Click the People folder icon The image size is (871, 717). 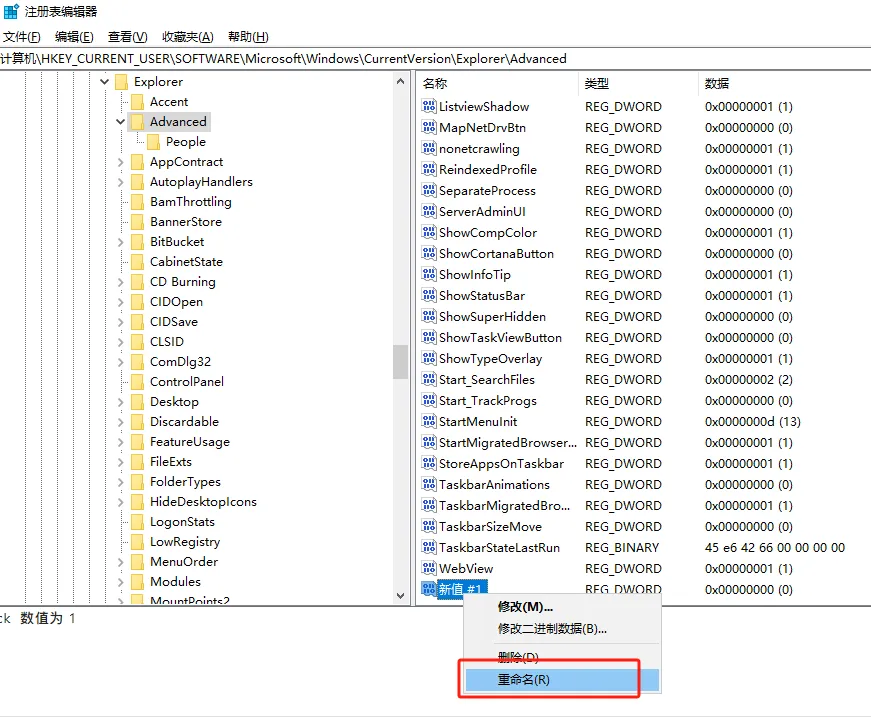click(154, 142)
